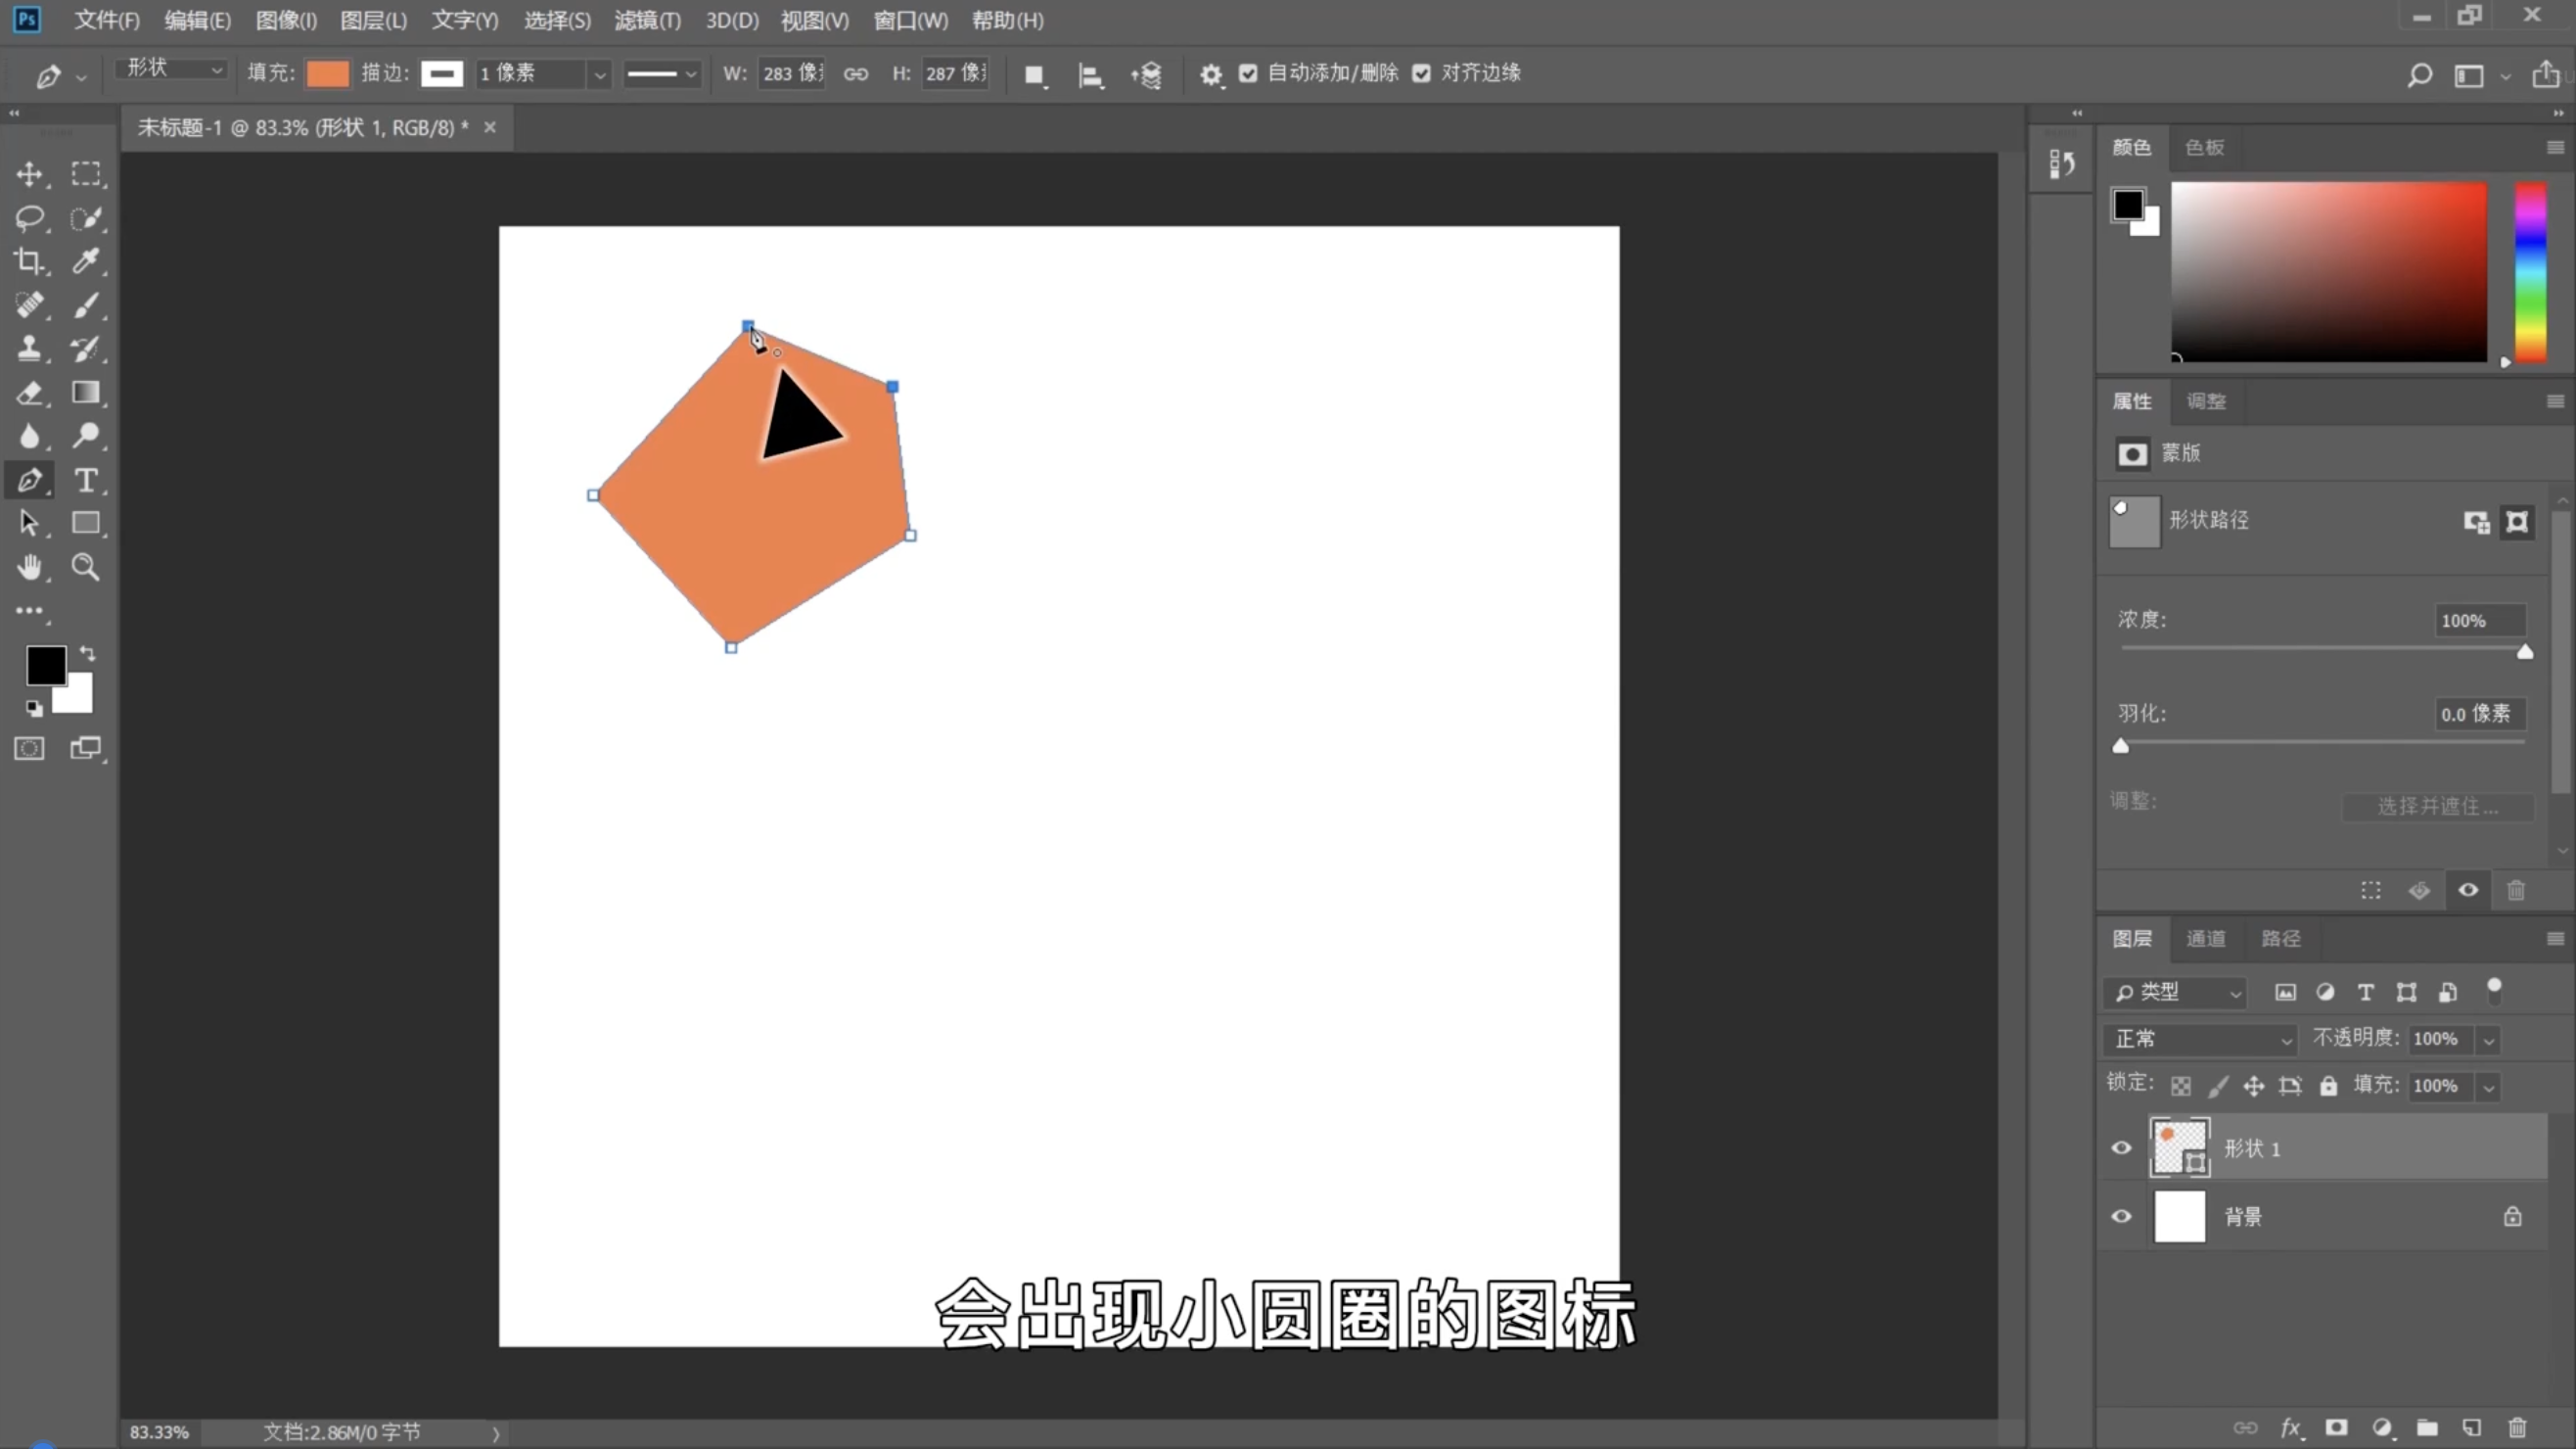This screenshot has width=2576, height=1449.
Task: Click the orange 填充 color swatch
Action: (x=327, y=73)
